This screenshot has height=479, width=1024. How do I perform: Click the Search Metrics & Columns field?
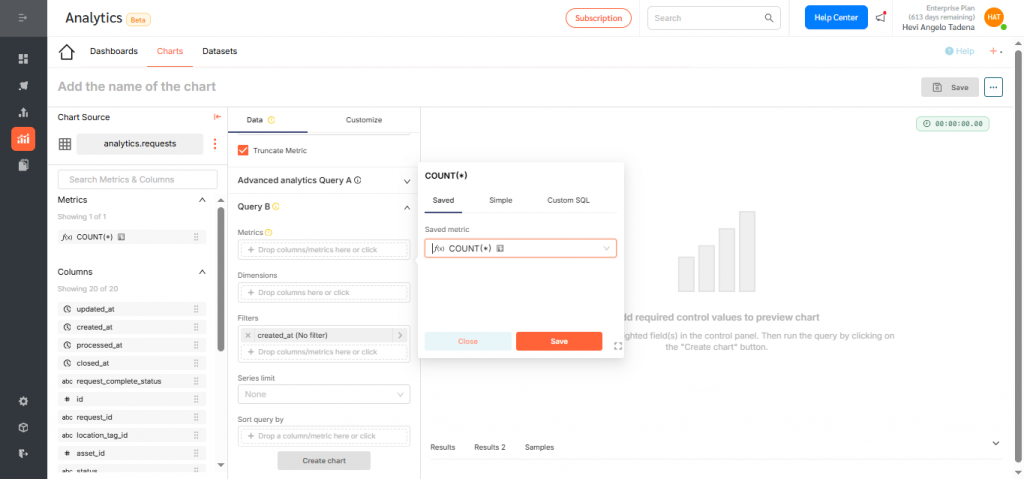(x=138, y=179)
